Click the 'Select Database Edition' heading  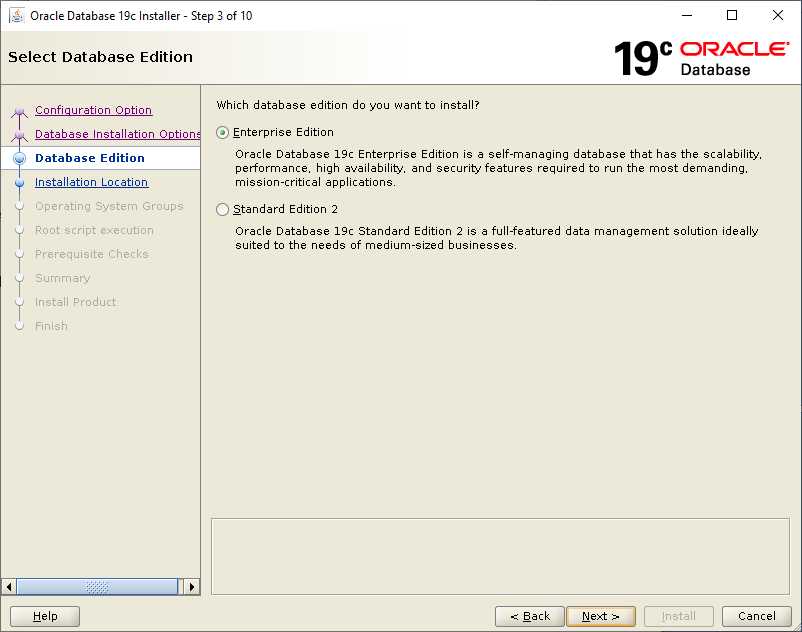[x=100, y=57]
